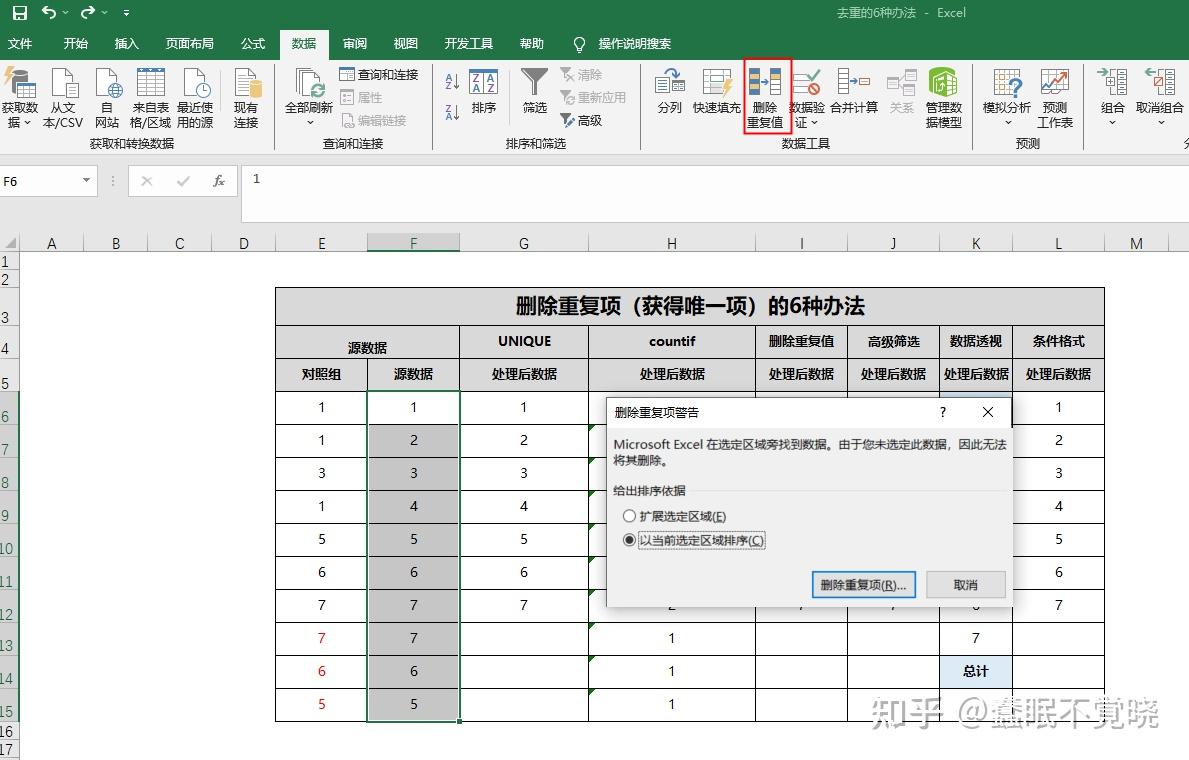The image size is (1189, 760).
Task: Open the Get Data (获取数据) tool
Action: 20,98
